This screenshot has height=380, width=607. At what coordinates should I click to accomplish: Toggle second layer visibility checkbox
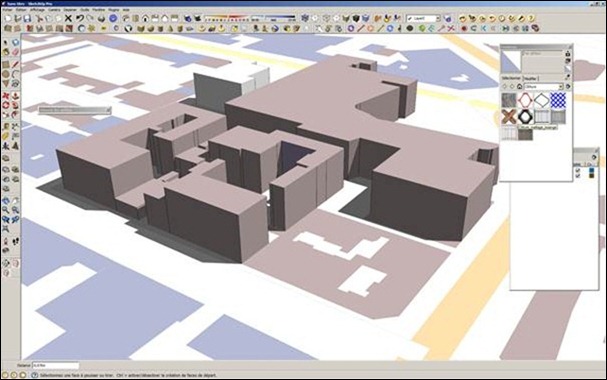(x=578, y=176)
